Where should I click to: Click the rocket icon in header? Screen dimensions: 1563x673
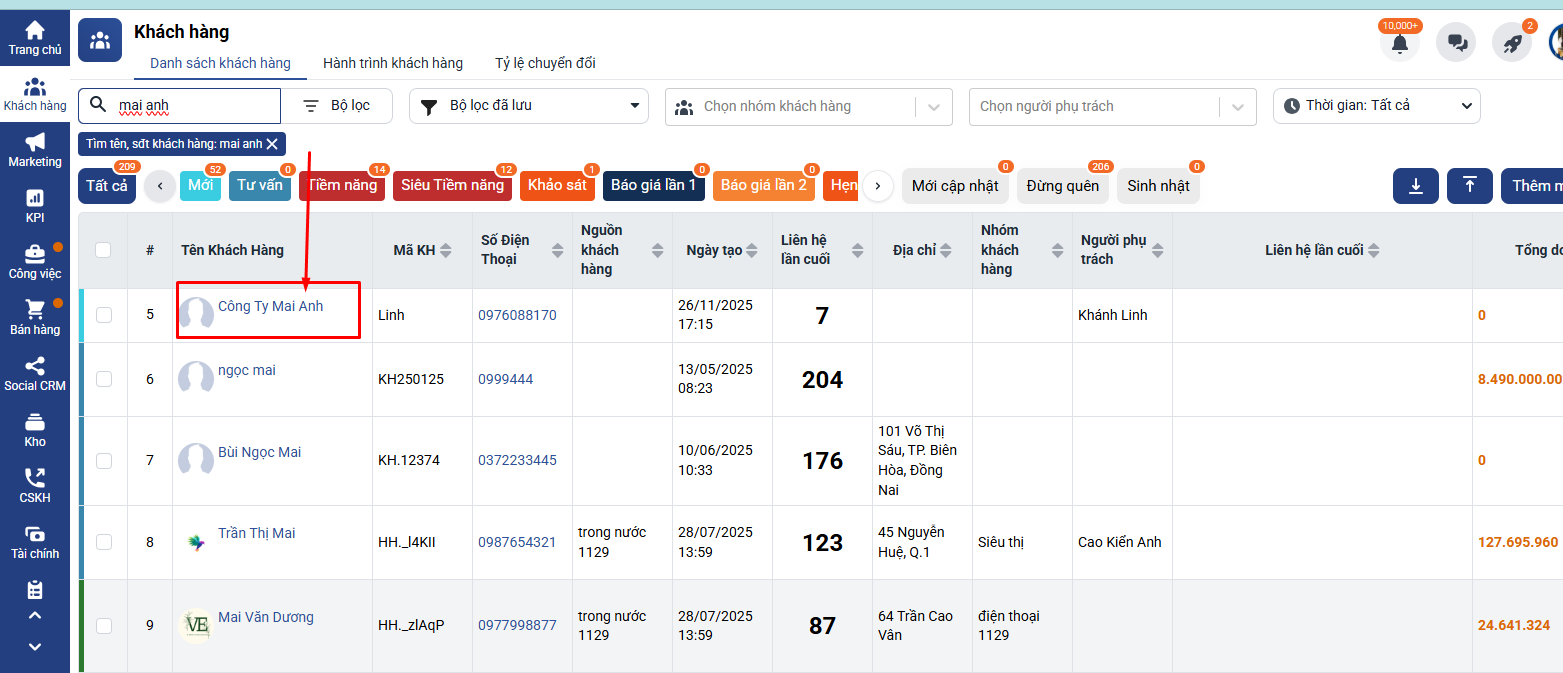click(1512, 43)
